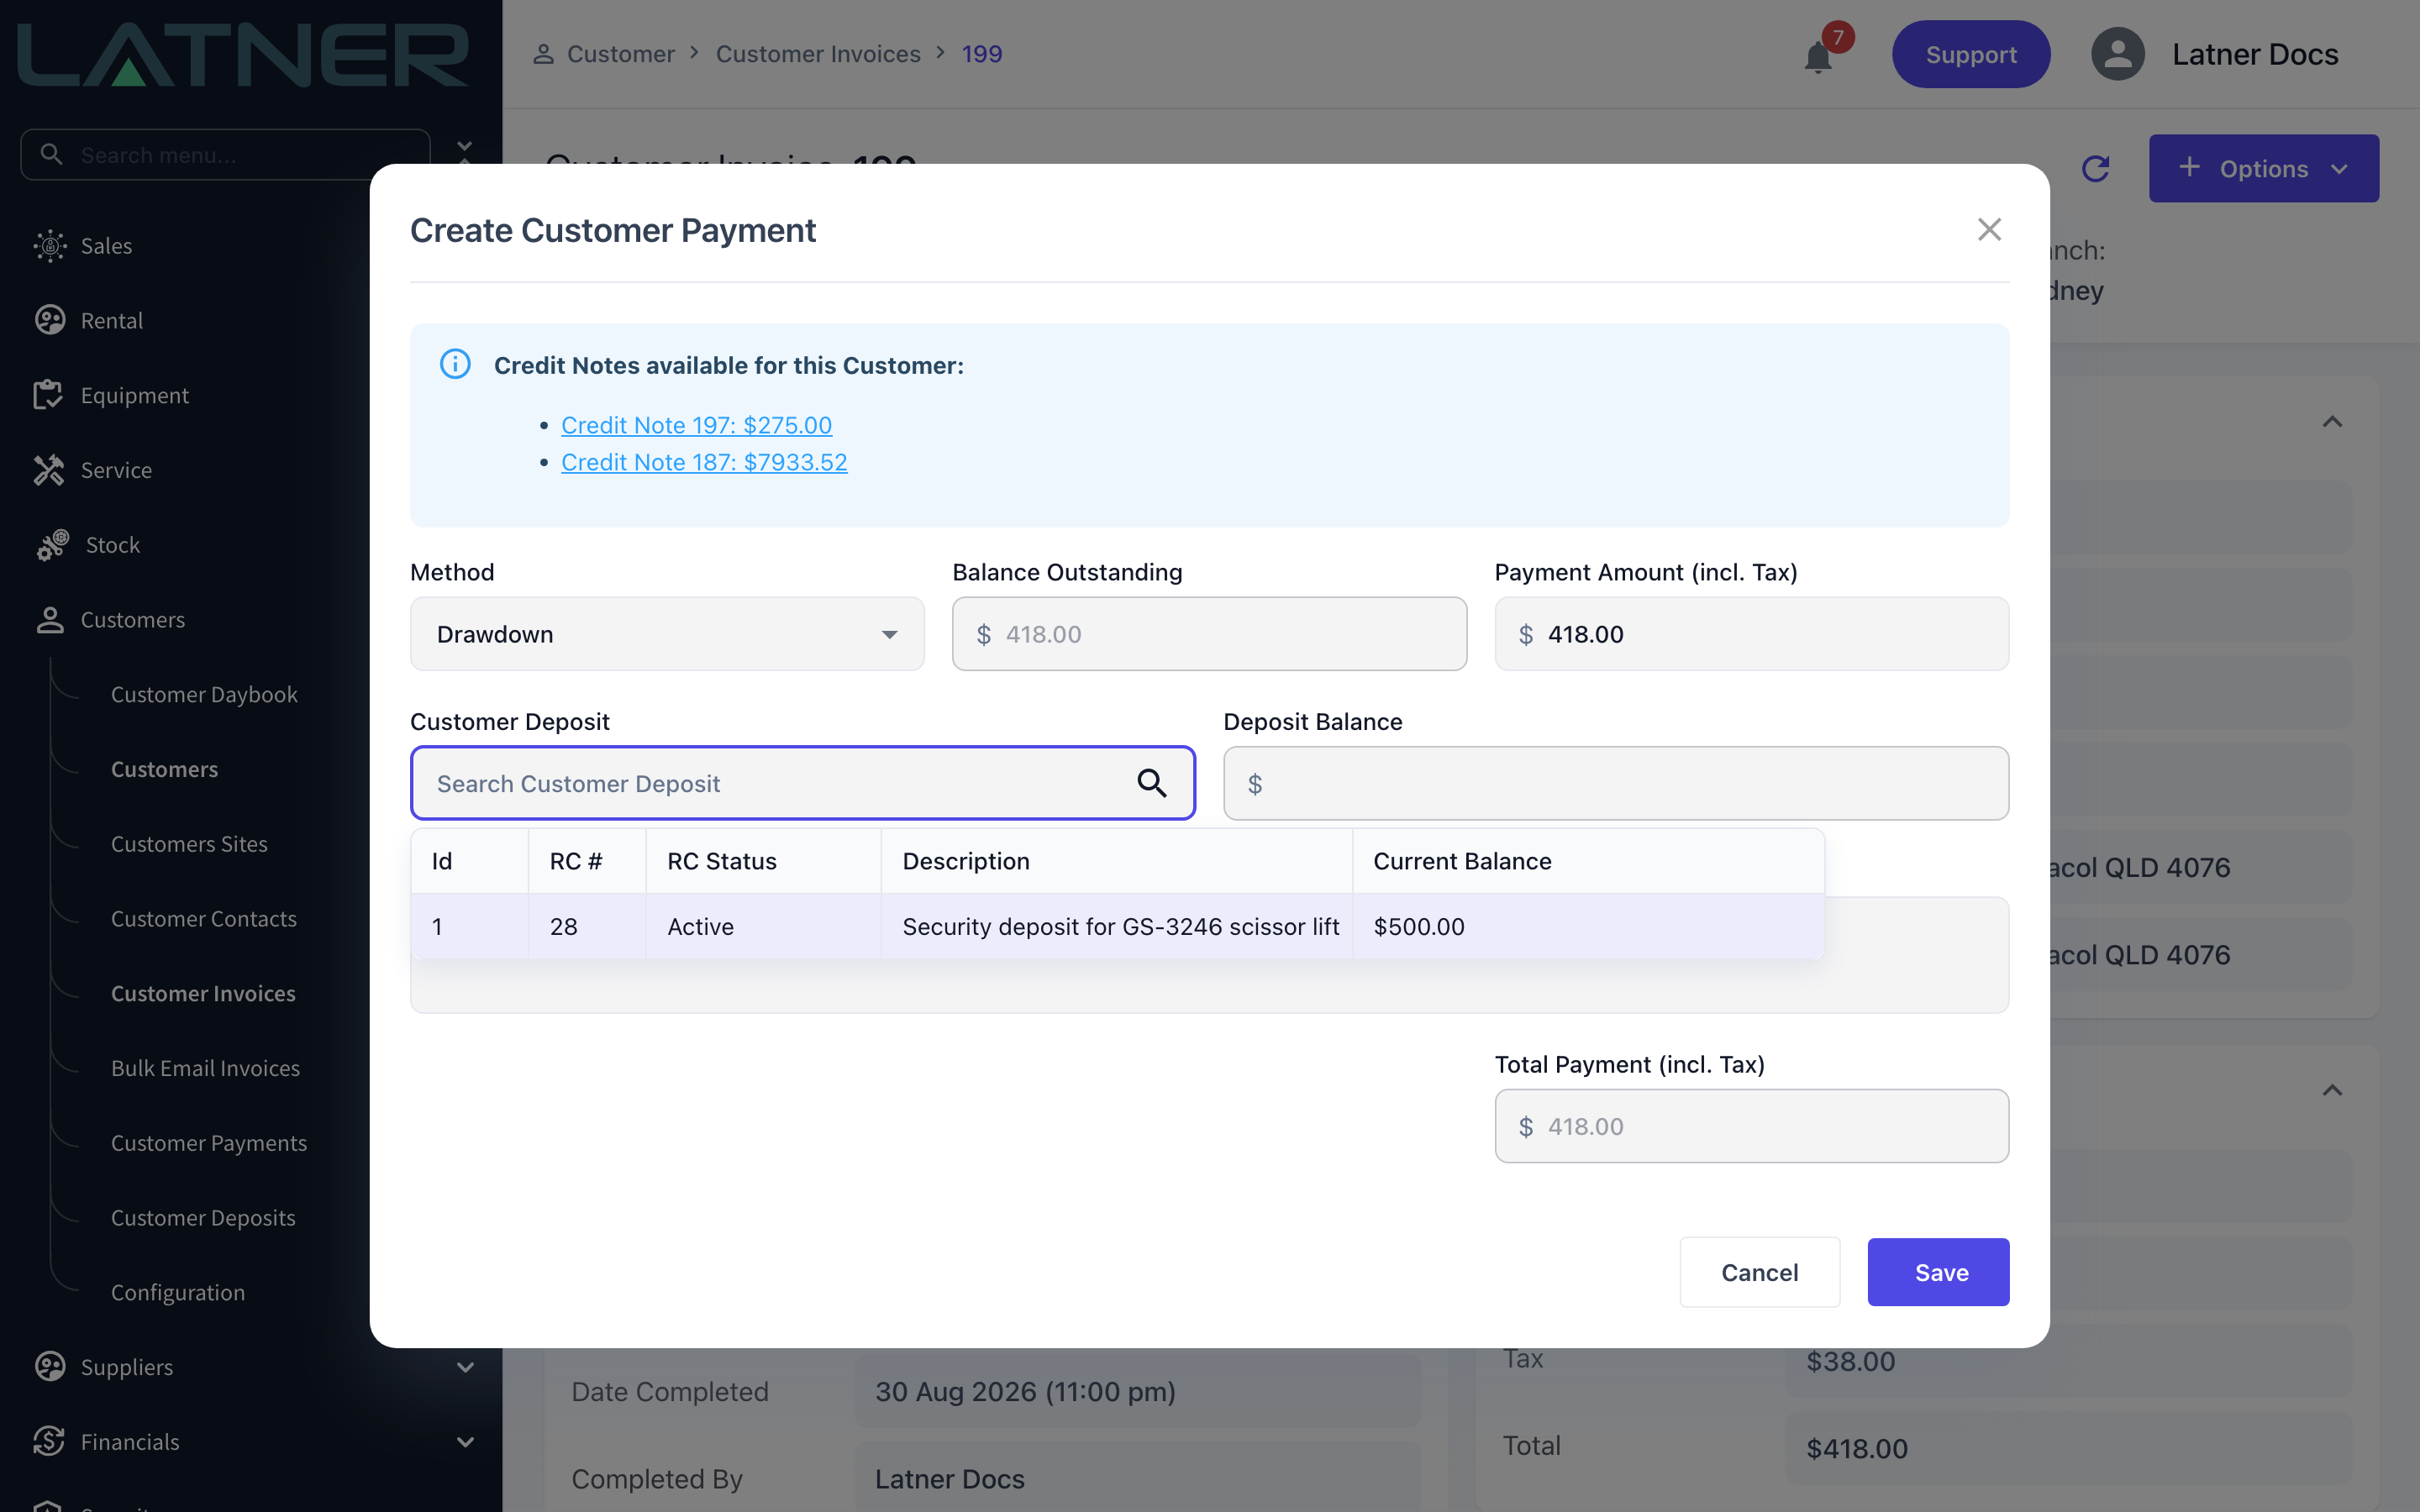The width and height of the screenshot is (2420, 1512).
Task: Open the Options dropdown button
Action: (2263, 168)
